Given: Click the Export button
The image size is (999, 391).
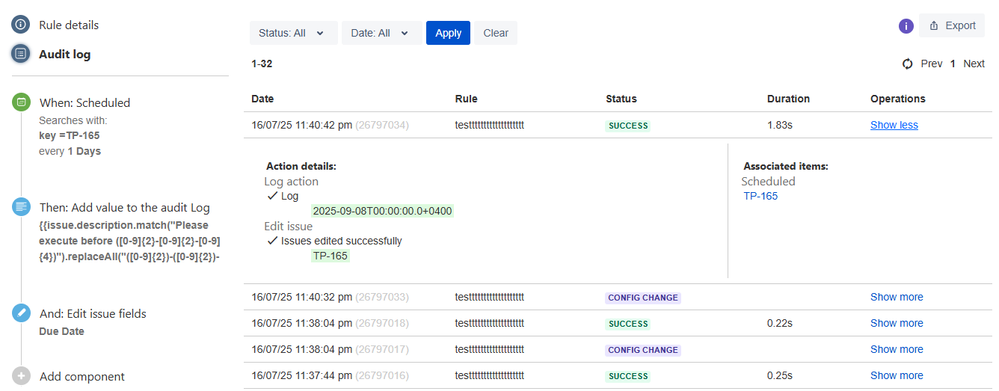Looking at the screenshot, I should pos(952,25).
